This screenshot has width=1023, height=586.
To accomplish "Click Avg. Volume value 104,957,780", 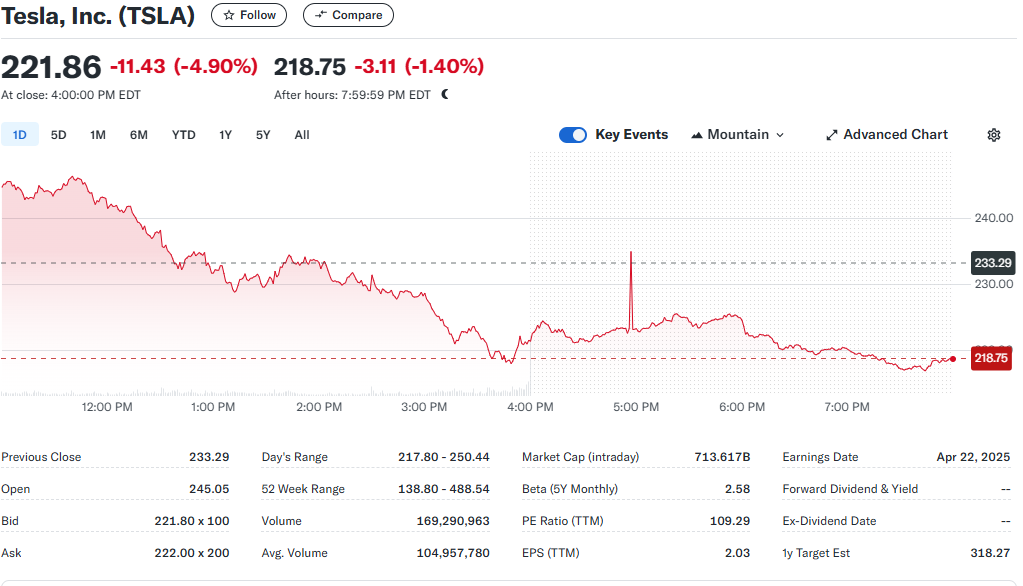I will tap(453, 553).
